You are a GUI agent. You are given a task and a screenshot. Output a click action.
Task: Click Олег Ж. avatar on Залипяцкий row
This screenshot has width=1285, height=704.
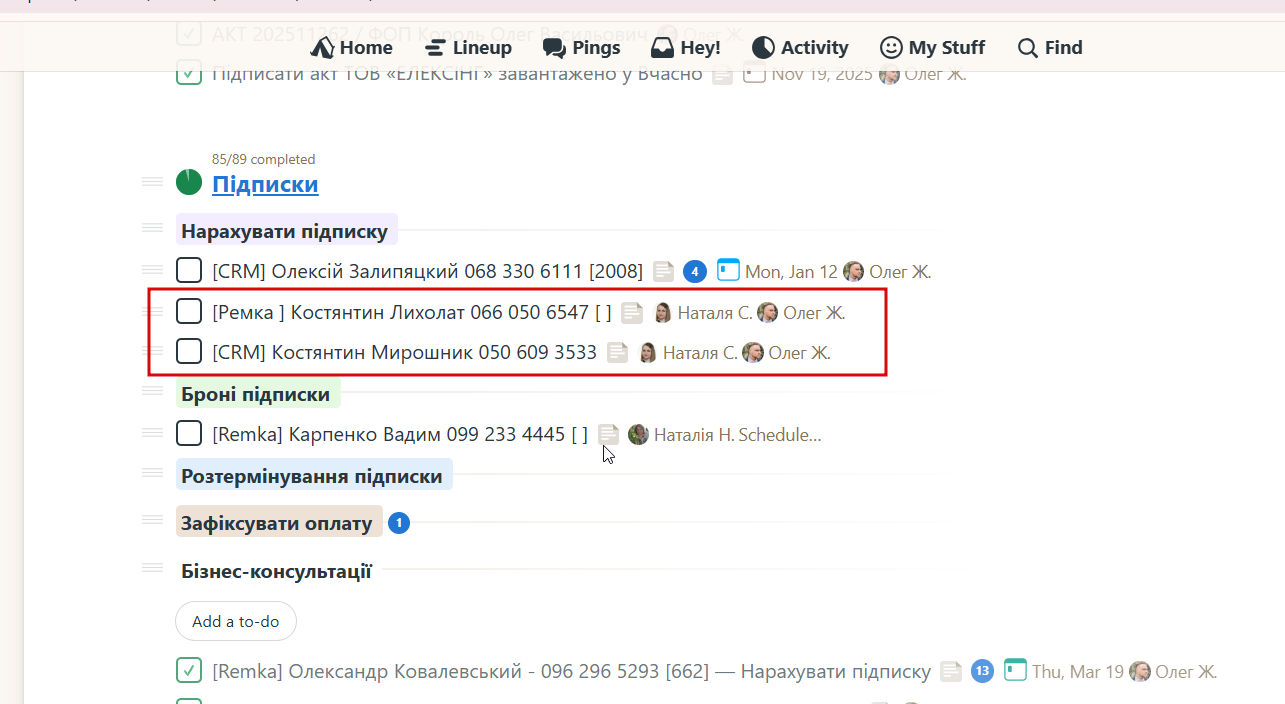854,271
